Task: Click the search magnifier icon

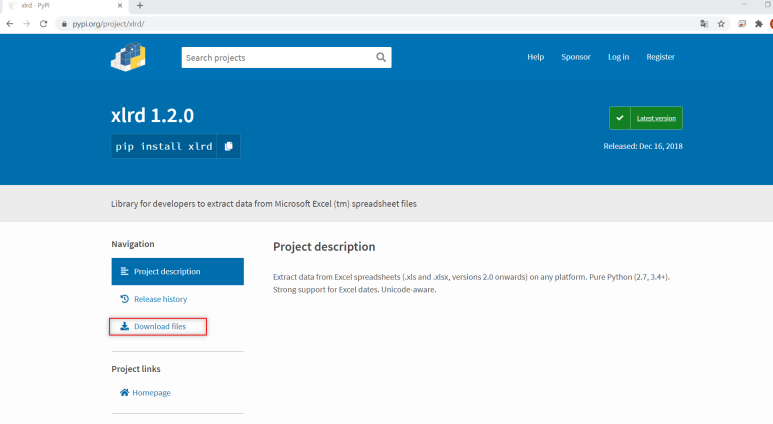Action: pyautogui.click(x=381, y=57)
